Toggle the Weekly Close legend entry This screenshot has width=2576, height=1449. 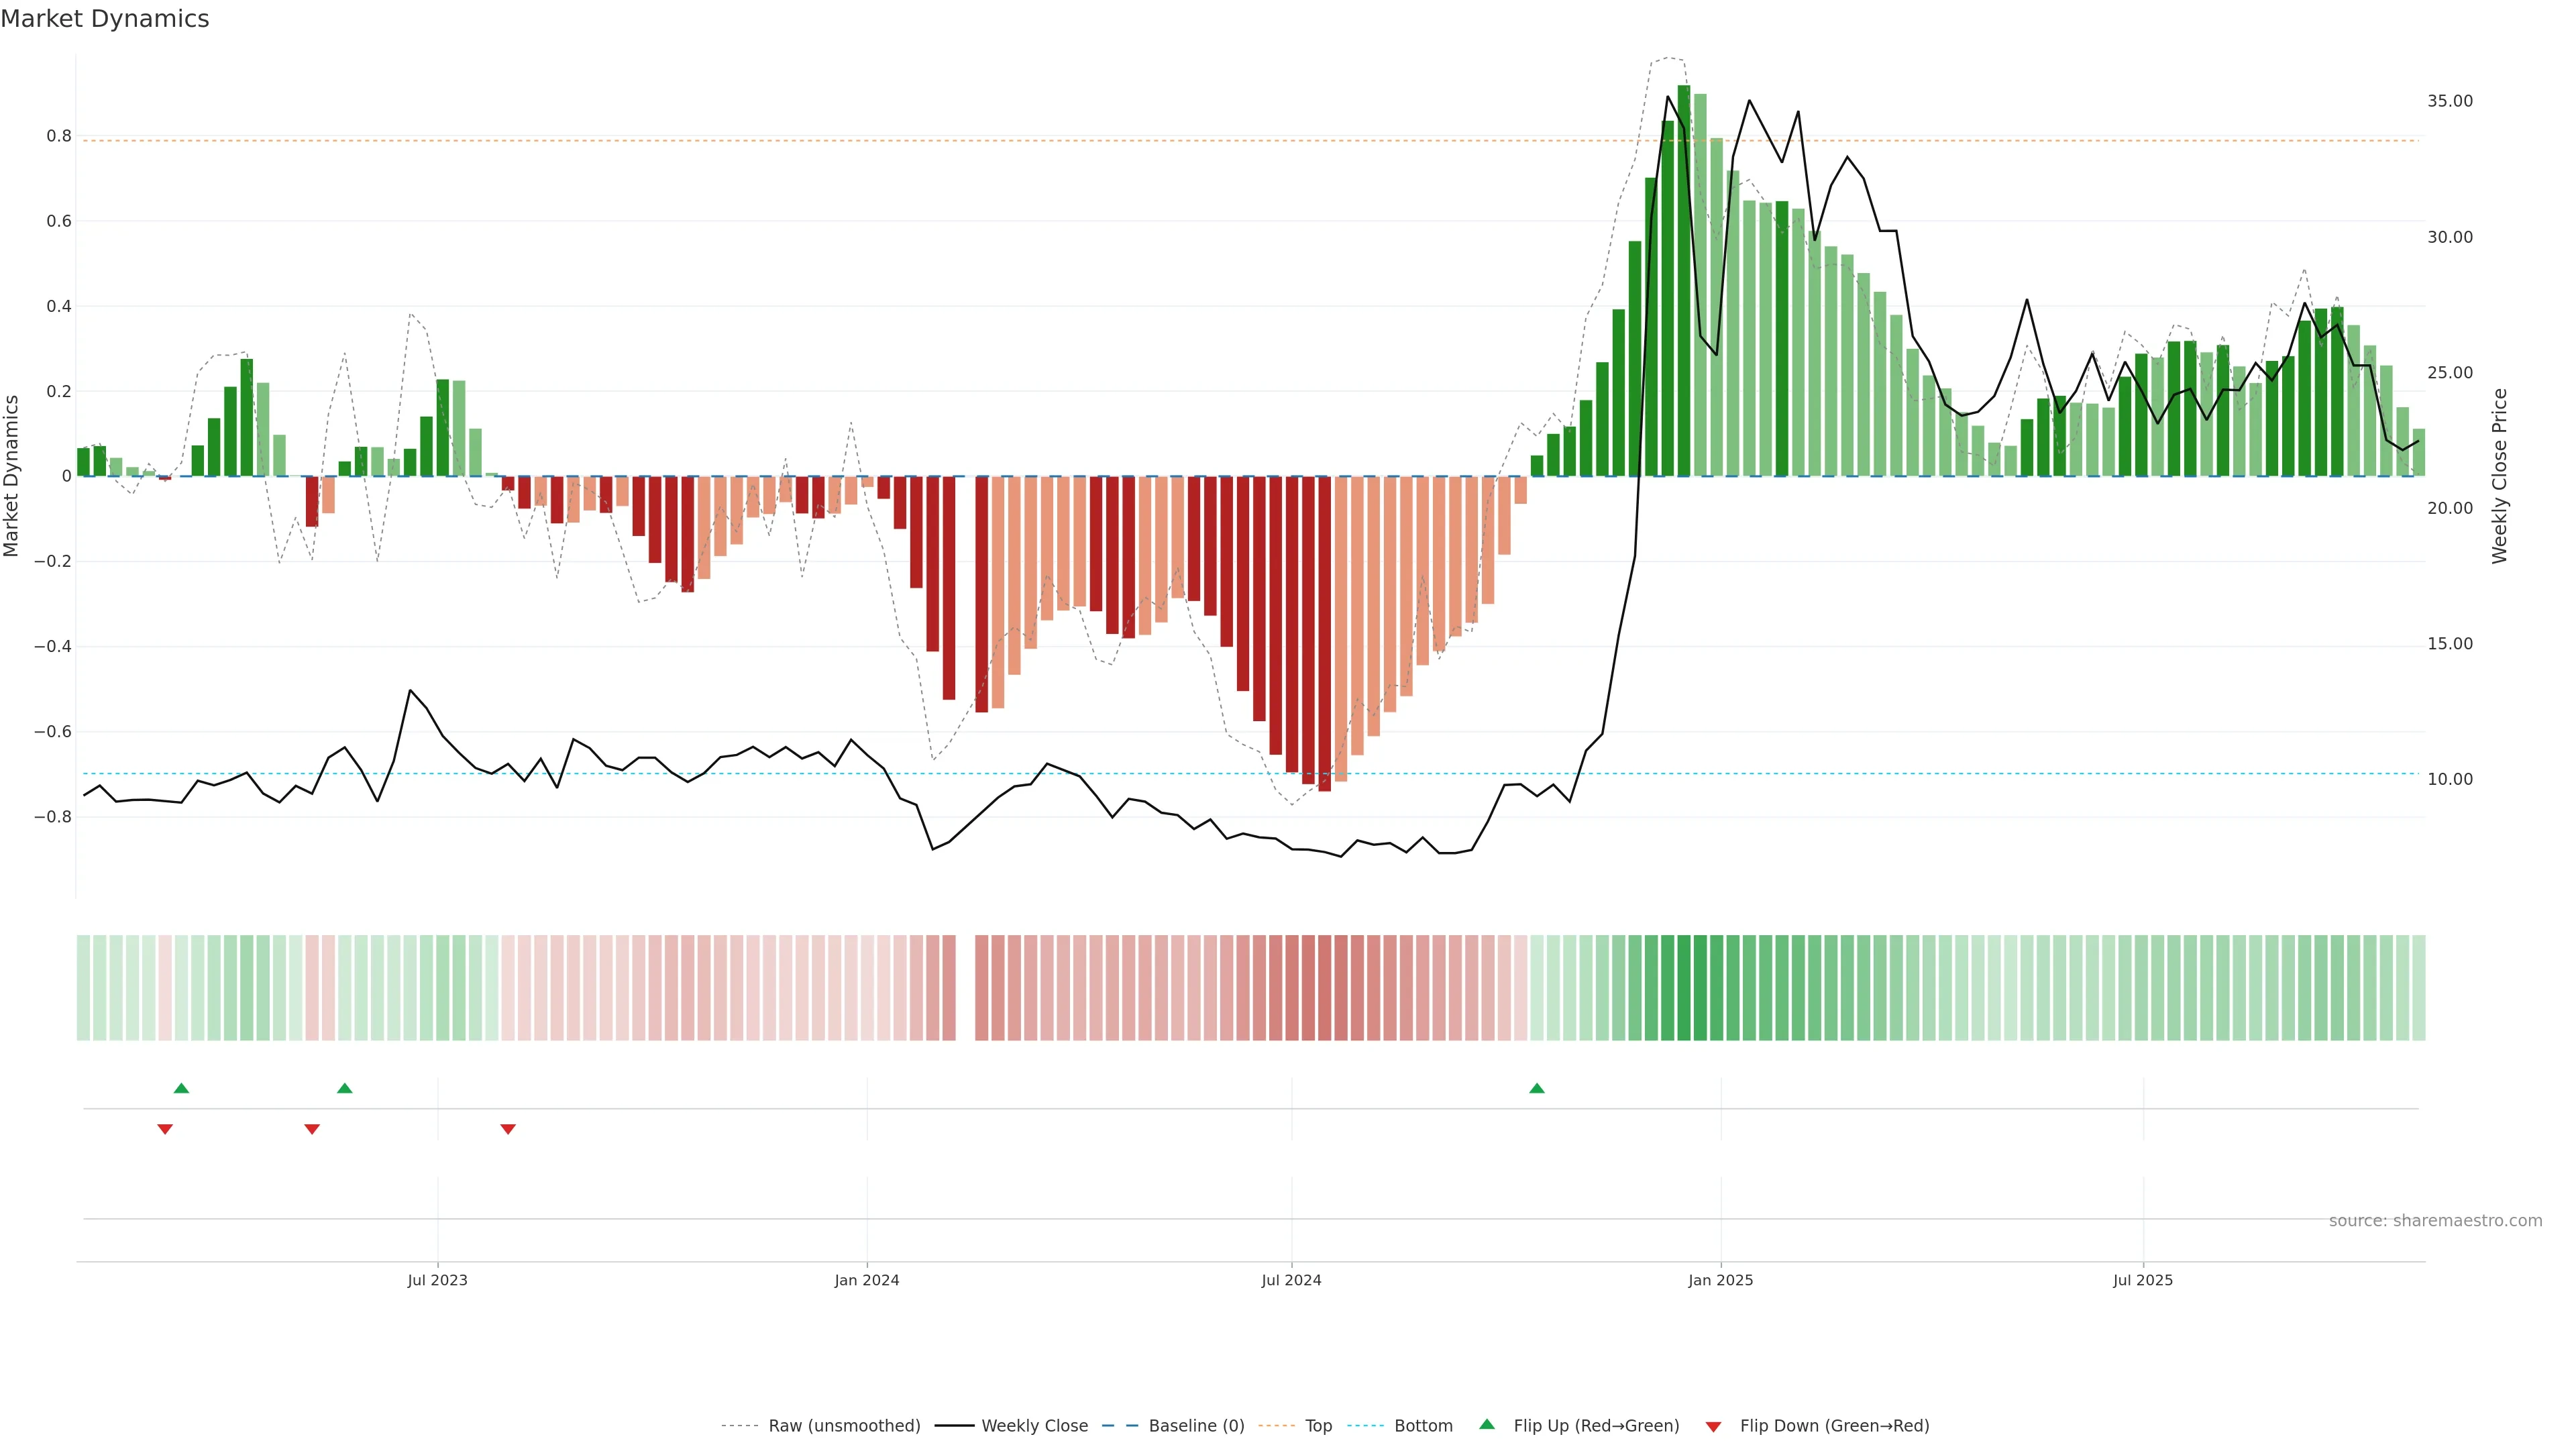(1034, 1426)
